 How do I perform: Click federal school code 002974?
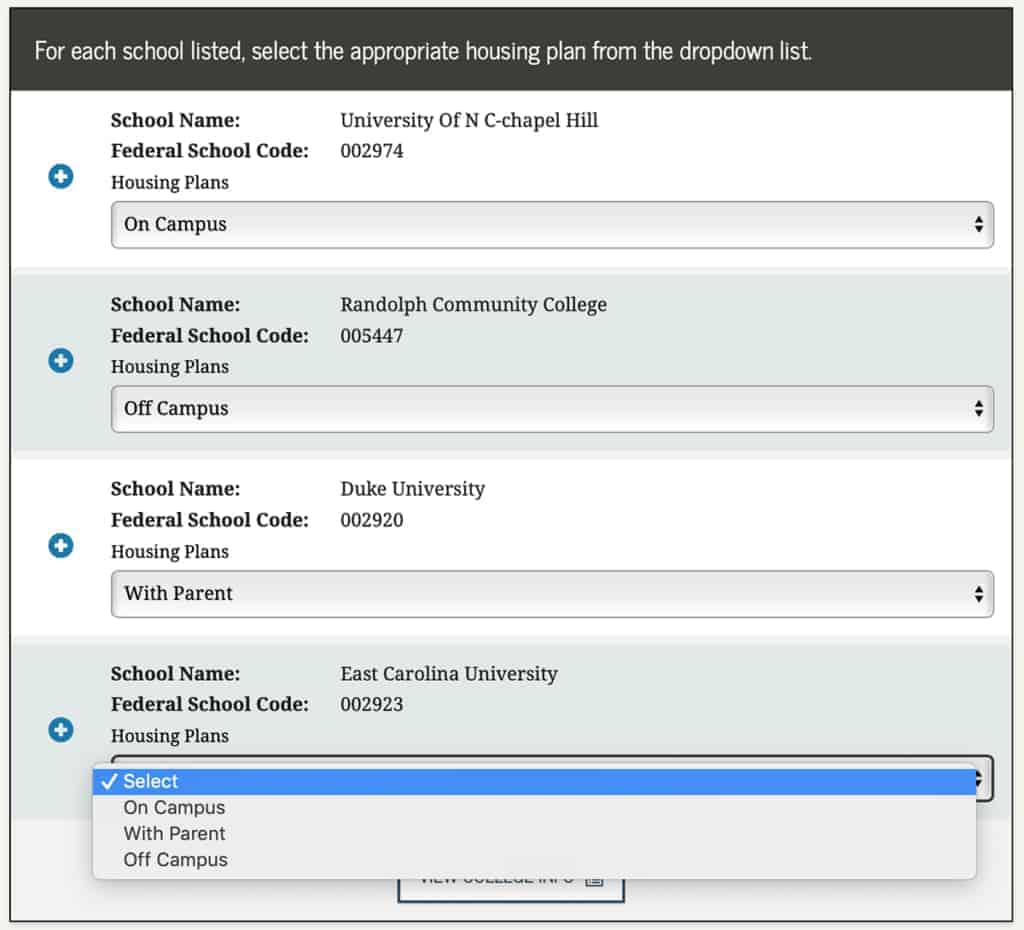pyautogui.click(x=372, y=151)
